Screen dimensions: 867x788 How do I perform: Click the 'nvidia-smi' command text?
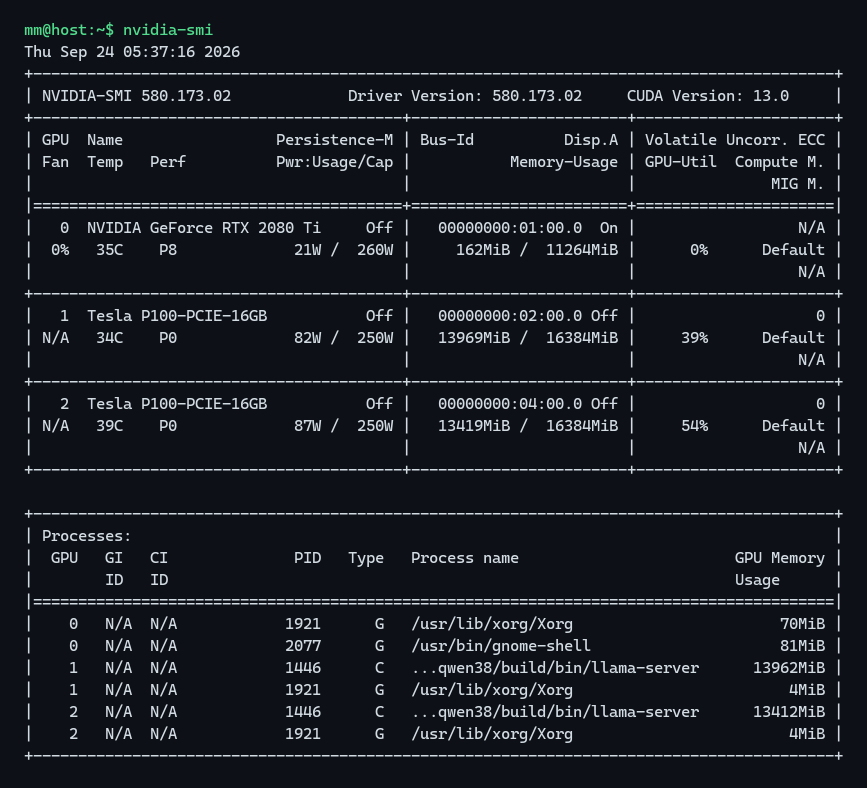(168, 30)
